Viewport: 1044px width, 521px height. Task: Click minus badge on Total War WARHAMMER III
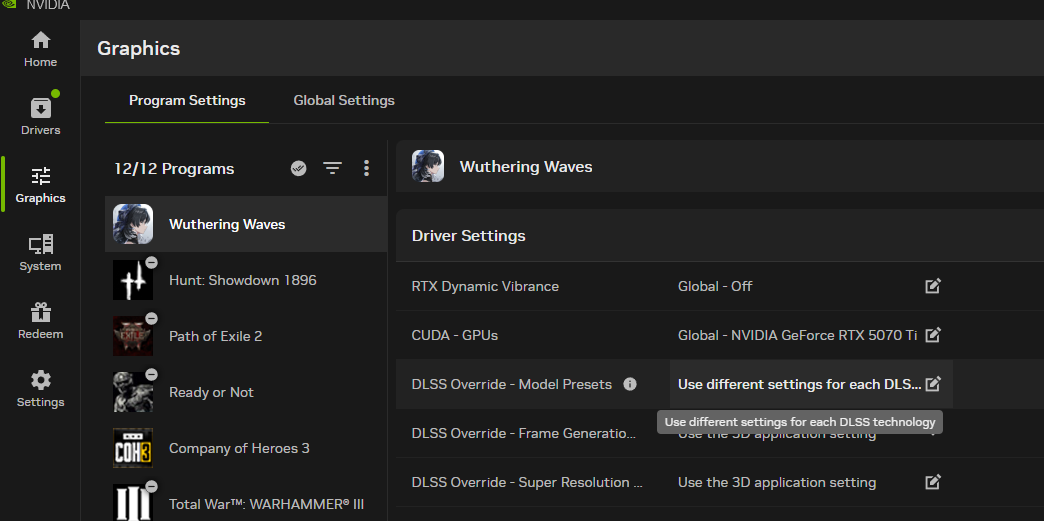pos(151,486)
